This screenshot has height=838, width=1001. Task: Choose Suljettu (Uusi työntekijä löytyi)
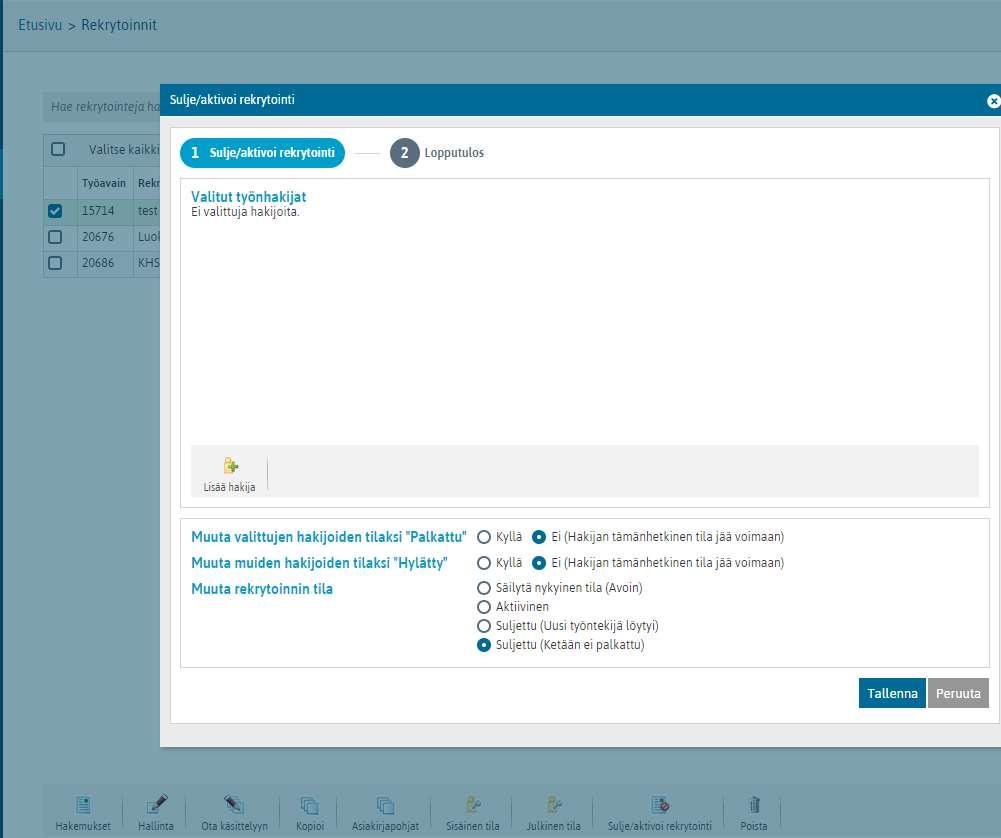(x=484, y=626)
